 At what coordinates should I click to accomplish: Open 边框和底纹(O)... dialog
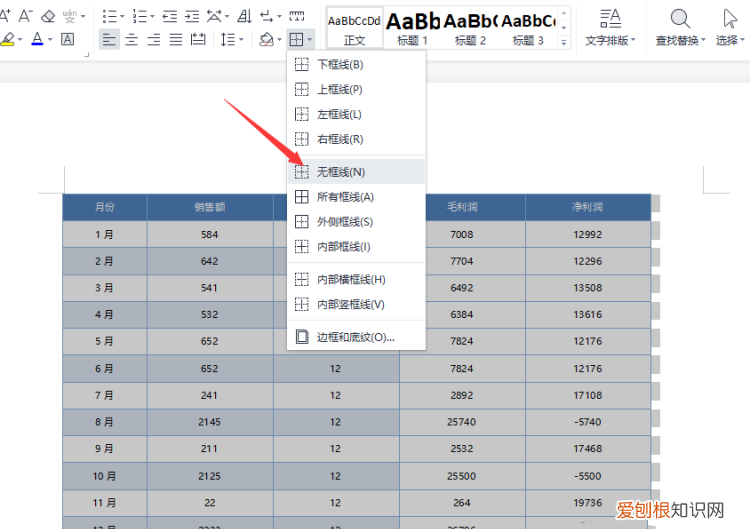[x=355, y=337]
